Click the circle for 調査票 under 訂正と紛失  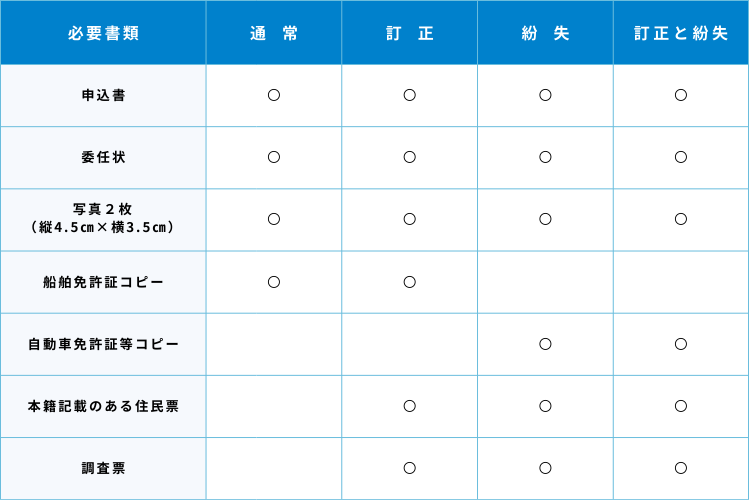(x=681, y=467)
